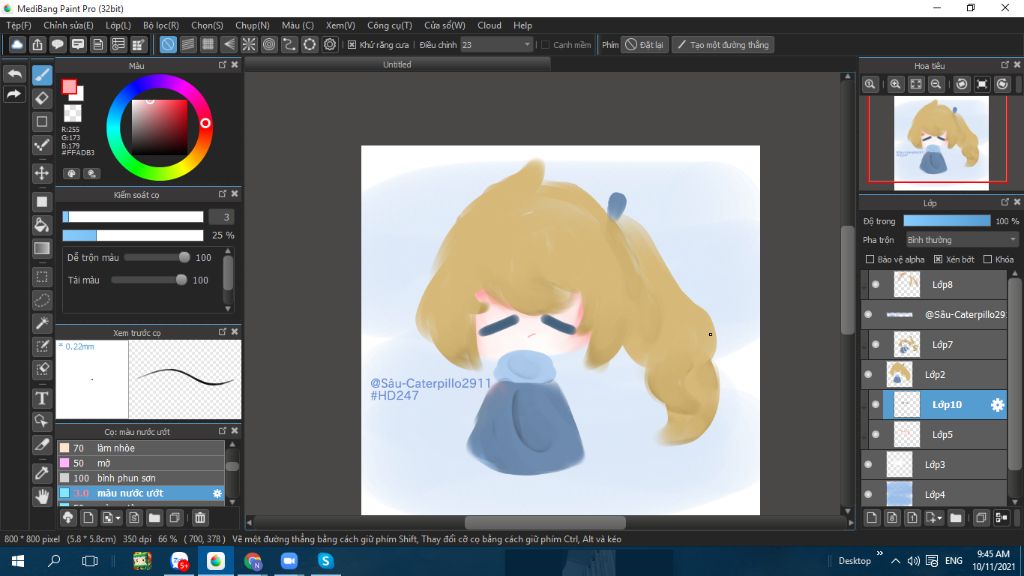The height and width of the screenshot is (576, 1024).
Task: Hide layer Lớp8
Action: point(876,284)
